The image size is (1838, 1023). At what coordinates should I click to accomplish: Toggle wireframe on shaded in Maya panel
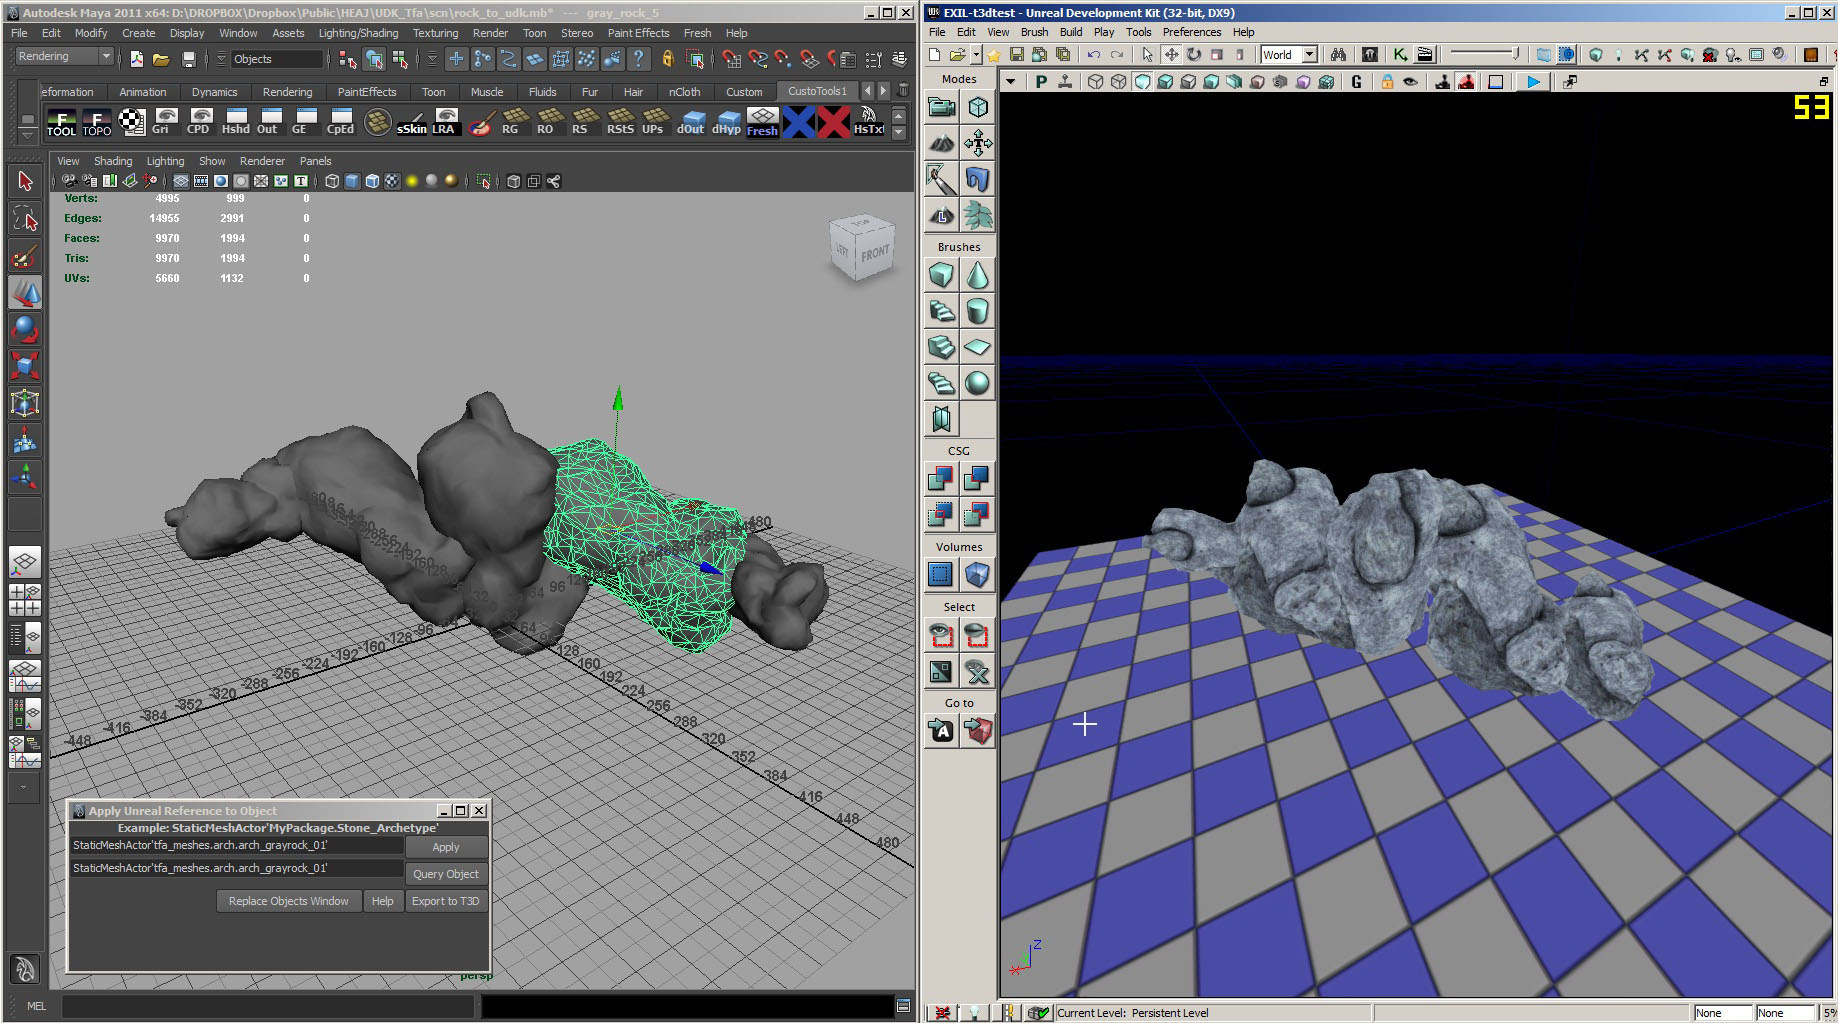pyautogui.click(x=372, y=181)
